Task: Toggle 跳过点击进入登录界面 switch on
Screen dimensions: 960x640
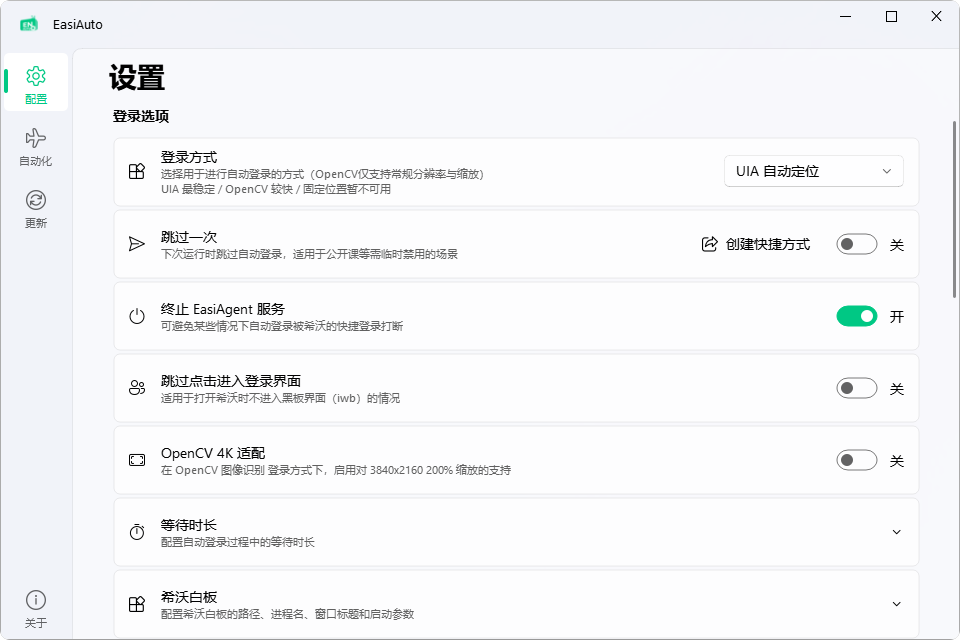Action: pyautogui.click(x=856, y=388)
